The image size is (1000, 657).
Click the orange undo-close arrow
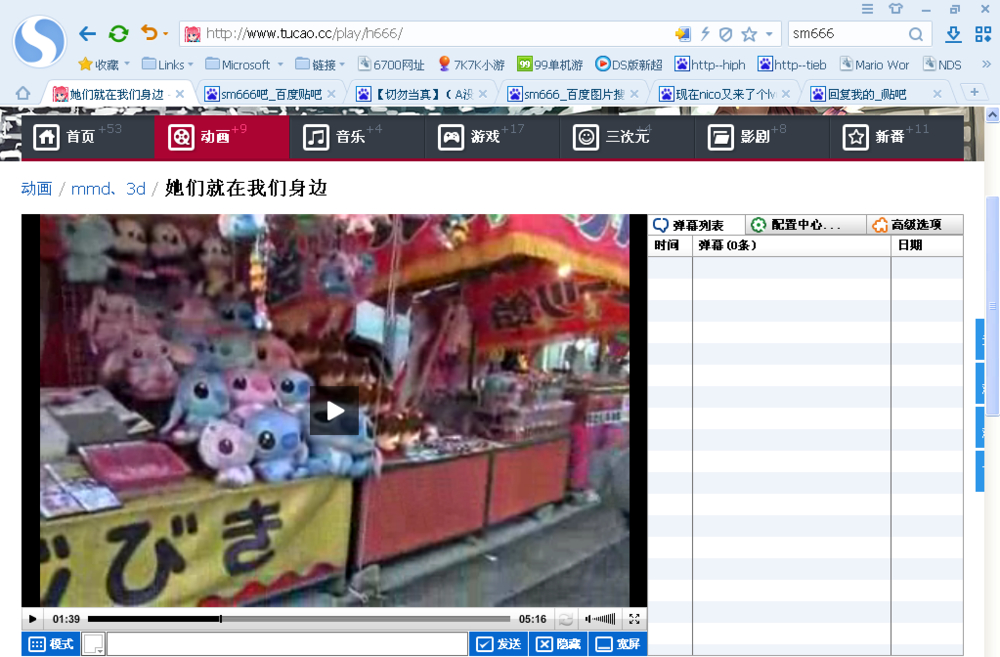(149, 33)
